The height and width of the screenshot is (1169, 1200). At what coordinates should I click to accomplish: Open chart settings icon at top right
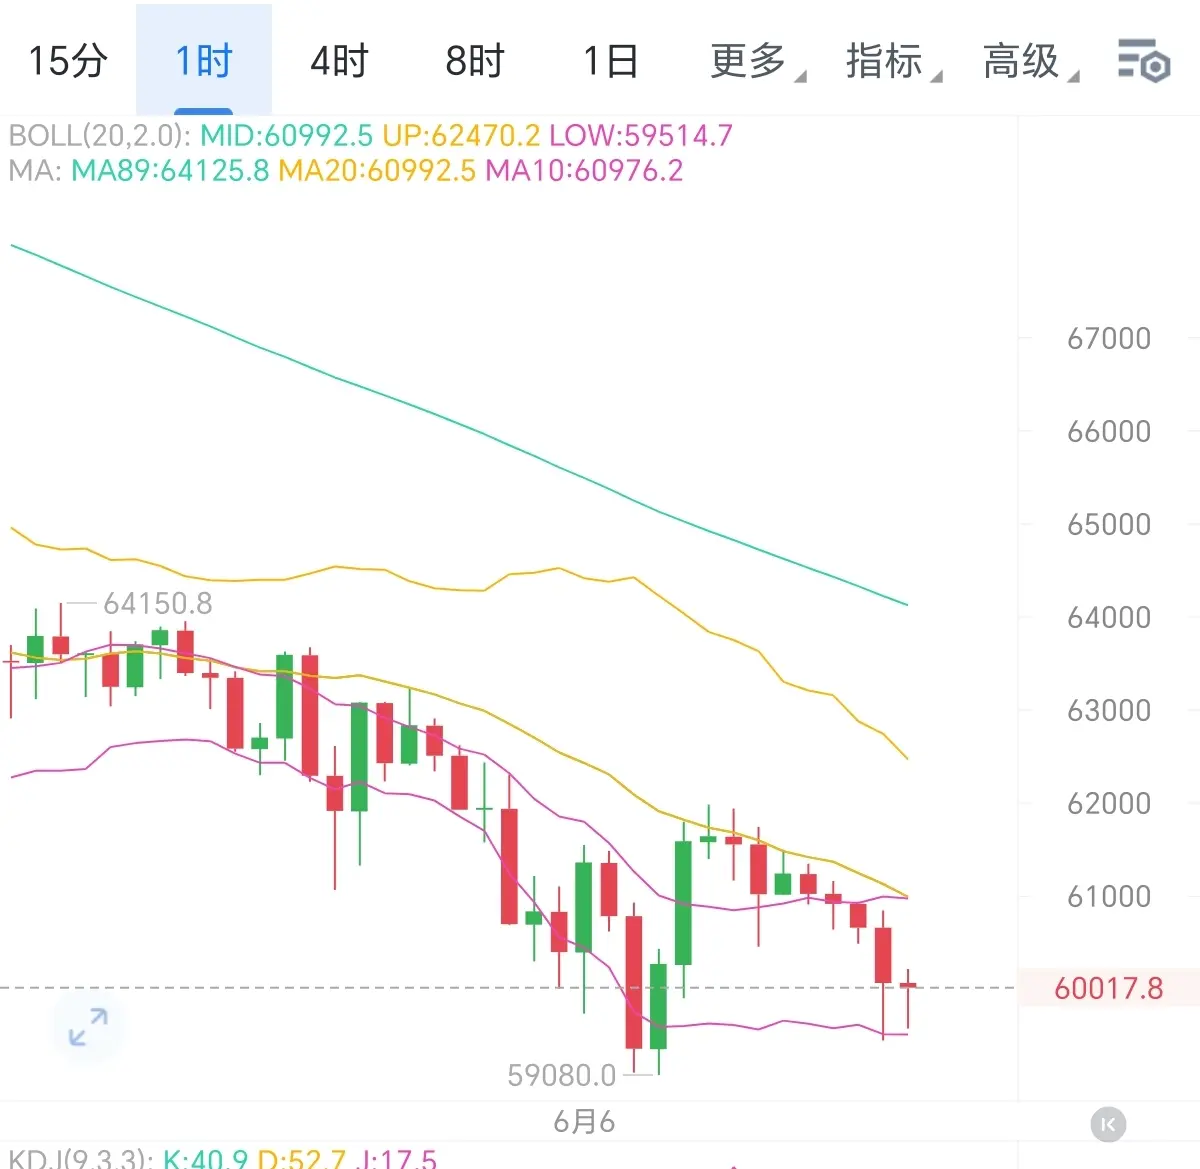[x=1143, y=61]
